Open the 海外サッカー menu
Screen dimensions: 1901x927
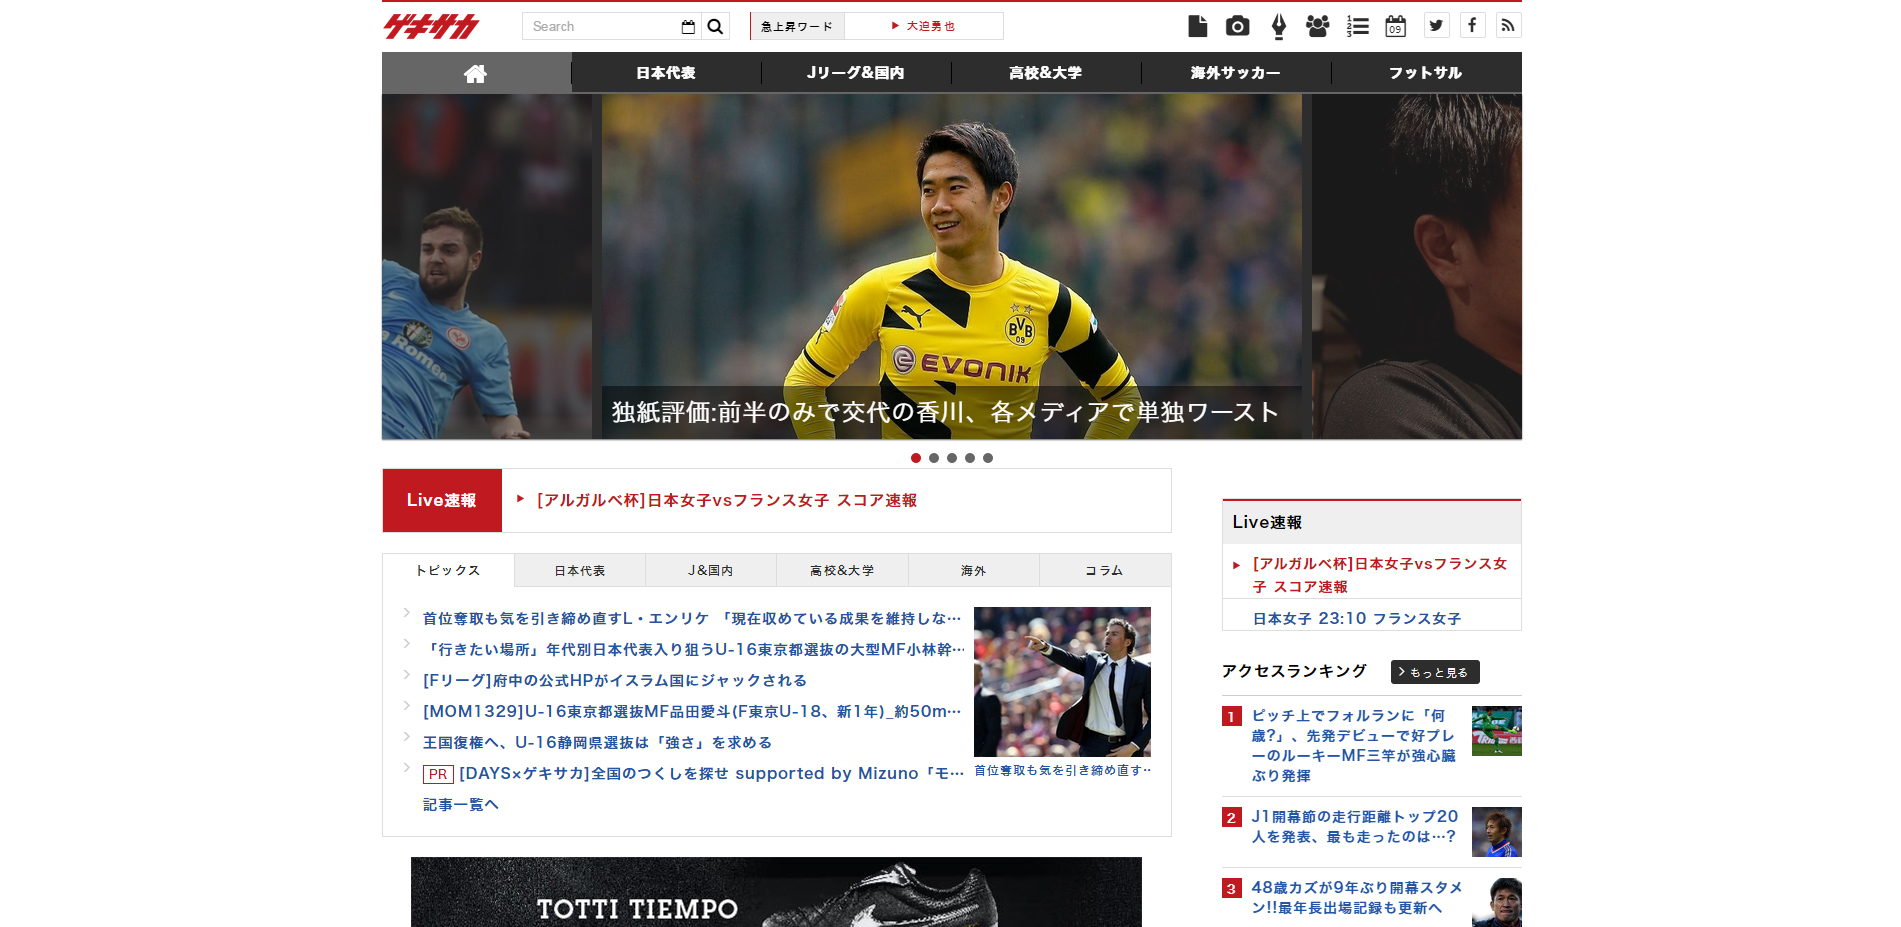[x=1235, y=73]
